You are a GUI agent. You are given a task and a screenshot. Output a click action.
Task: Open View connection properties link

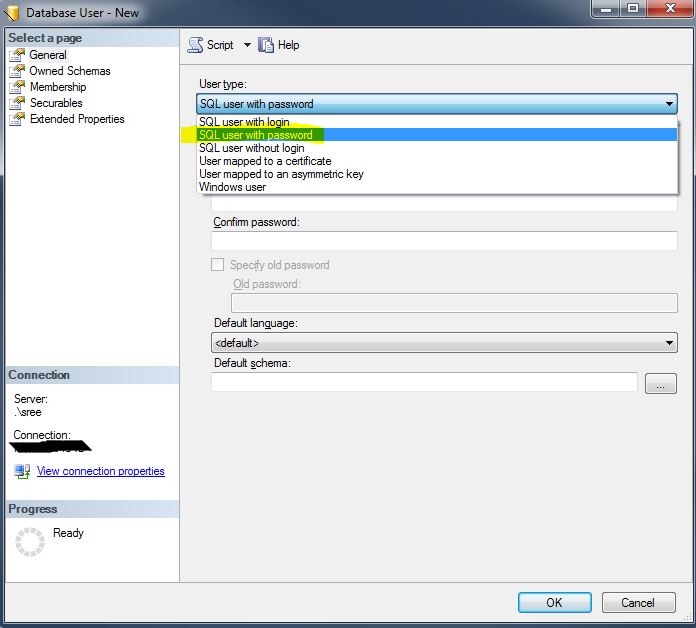pos(100,471)
